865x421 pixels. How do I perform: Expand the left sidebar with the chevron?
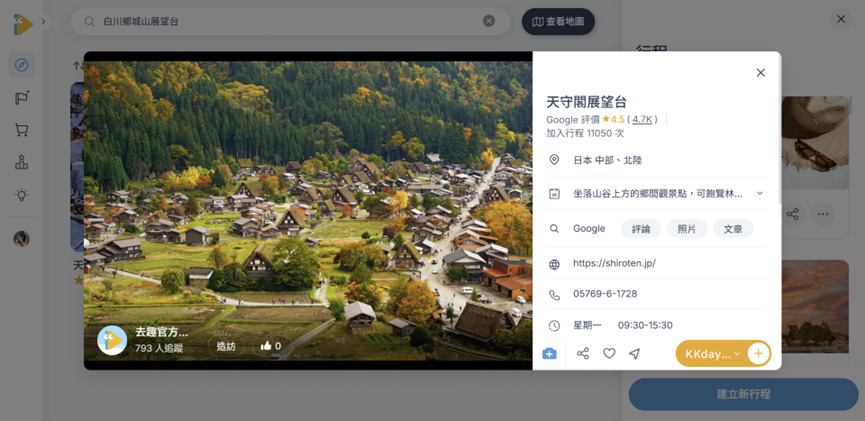(x=44, y=22)
